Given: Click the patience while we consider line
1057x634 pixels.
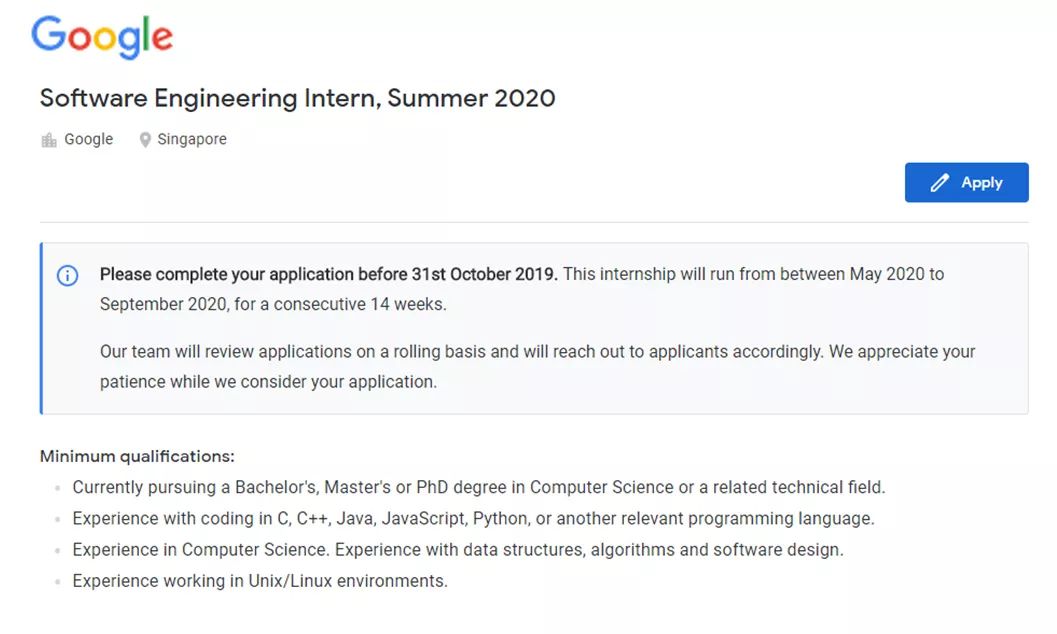Looking at the screenshot, I should [268, 381].
